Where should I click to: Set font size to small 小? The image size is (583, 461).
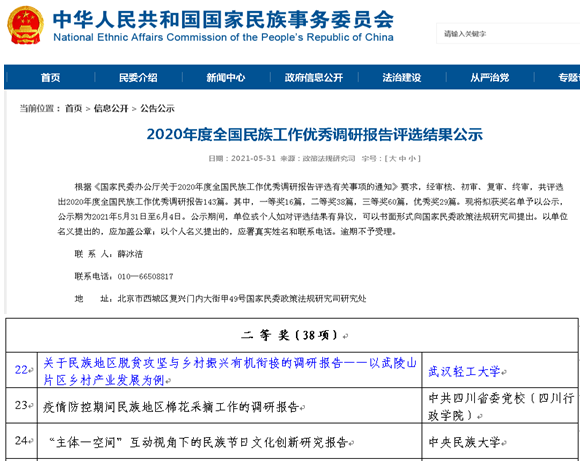(412, 159)
